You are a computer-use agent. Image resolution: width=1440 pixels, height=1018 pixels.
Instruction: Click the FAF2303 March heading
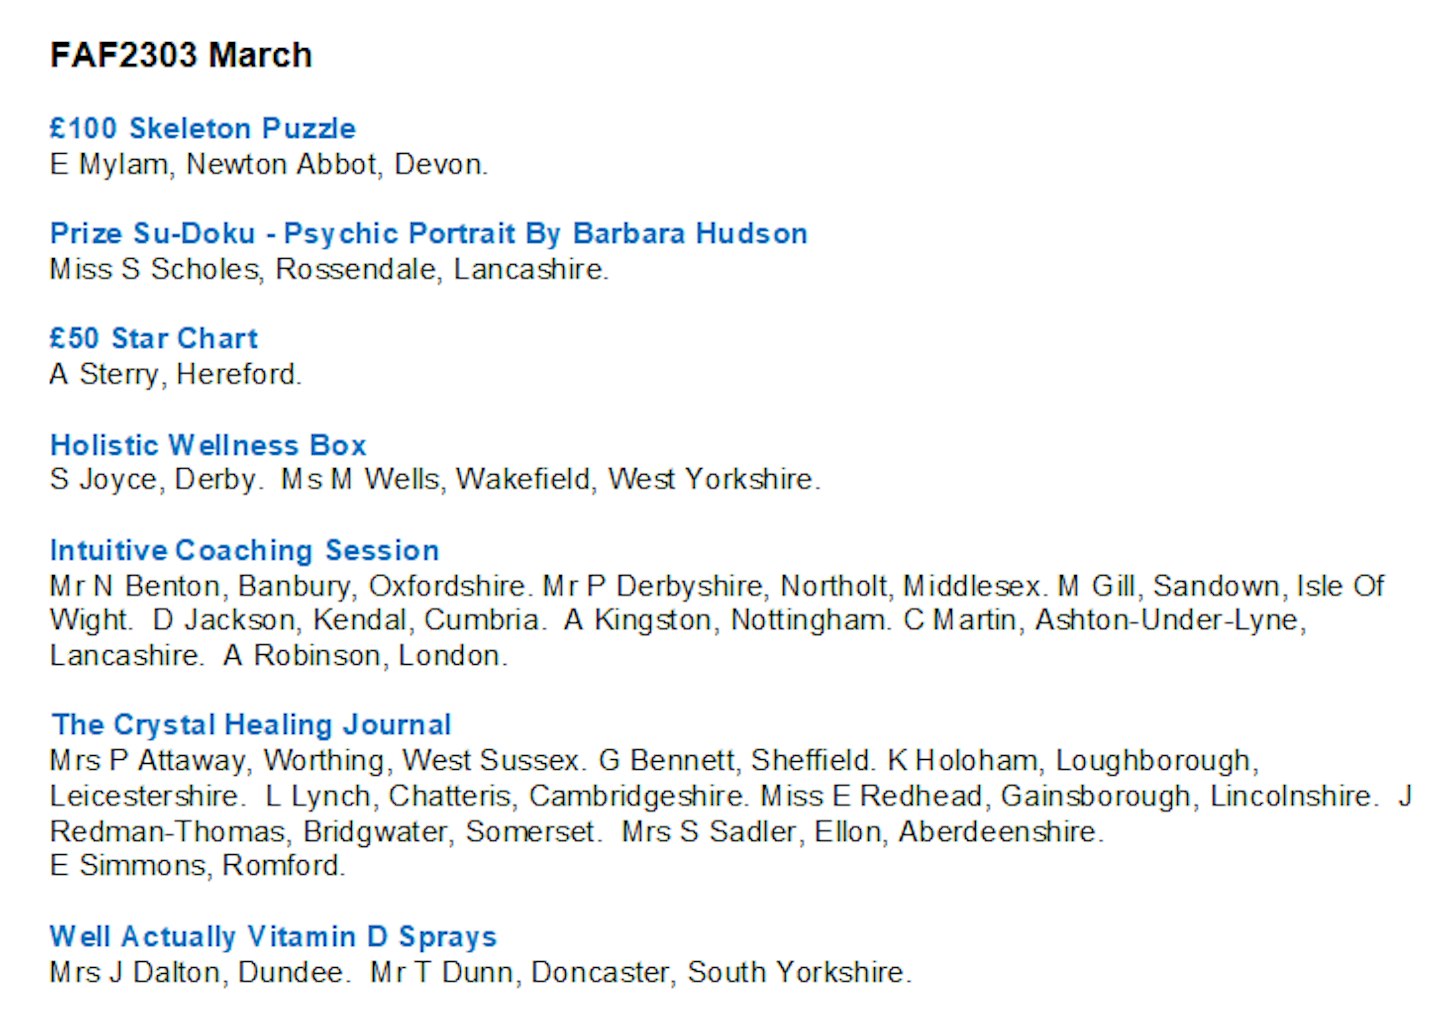(x=181, y=55)
